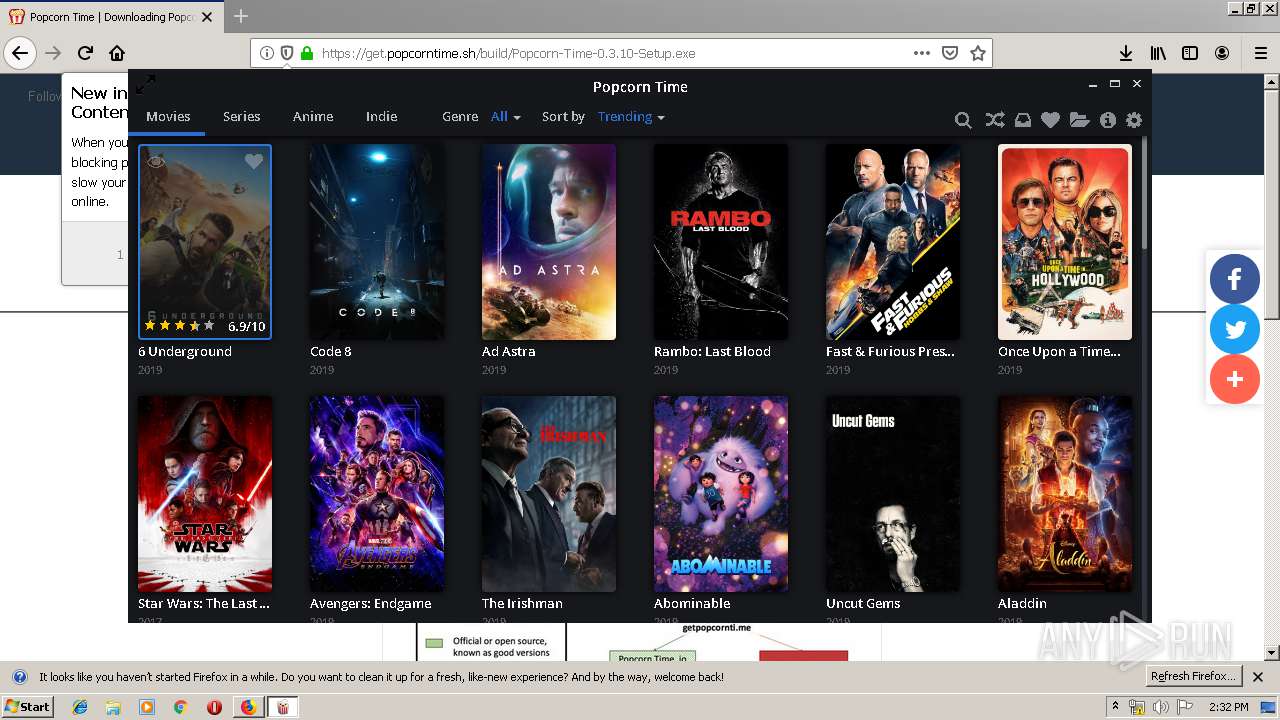Screen dimensions: 1280x720
Task: Share page via Facebook button
Action: tap(1235, 280)
